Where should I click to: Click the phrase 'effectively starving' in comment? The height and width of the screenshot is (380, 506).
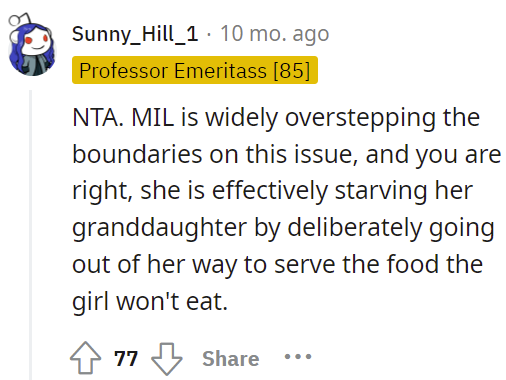coord(320,192)
